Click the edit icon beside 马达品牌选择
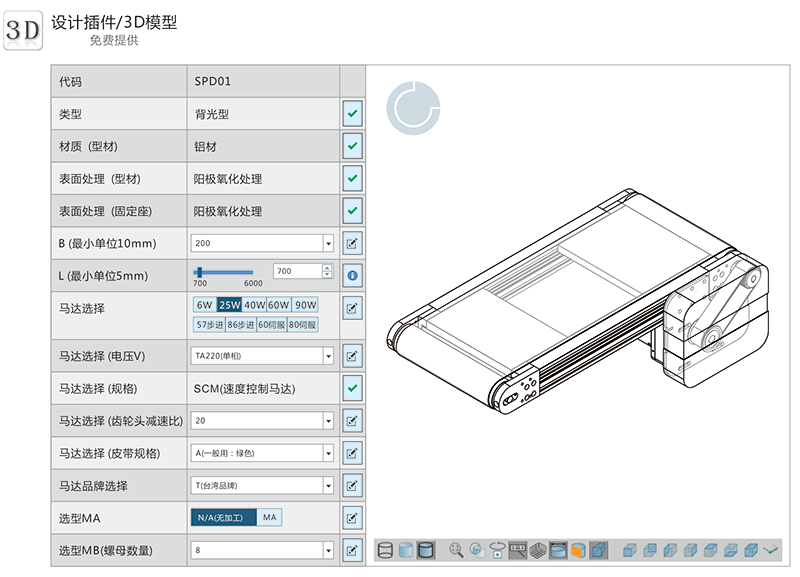Screen dimensions: 800x577 click(352, 486)
